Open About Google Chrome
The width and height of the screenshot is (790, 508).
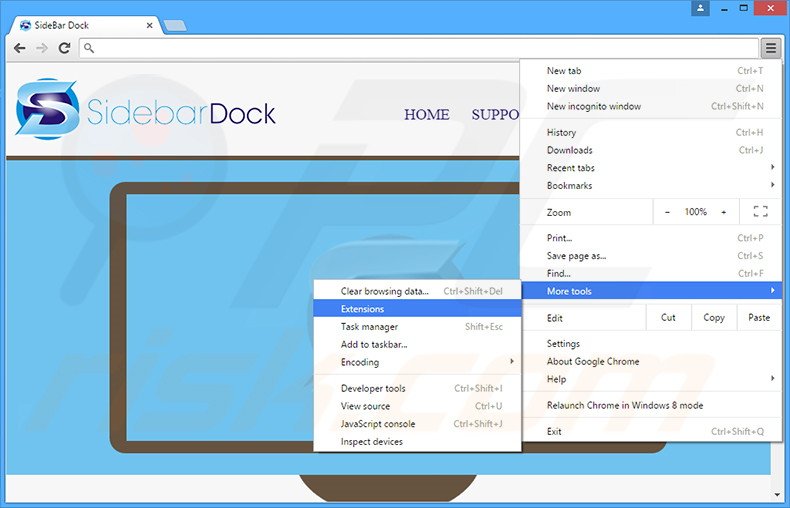click(x=651, y=361)
